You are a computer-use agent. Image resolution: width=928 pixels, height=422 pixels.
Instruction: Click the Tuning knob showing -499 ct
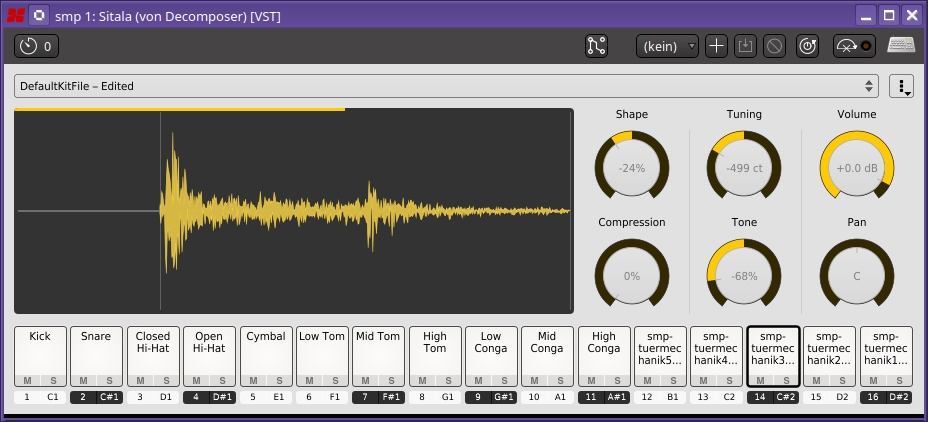pyautogui.click(x=744, y=168)
